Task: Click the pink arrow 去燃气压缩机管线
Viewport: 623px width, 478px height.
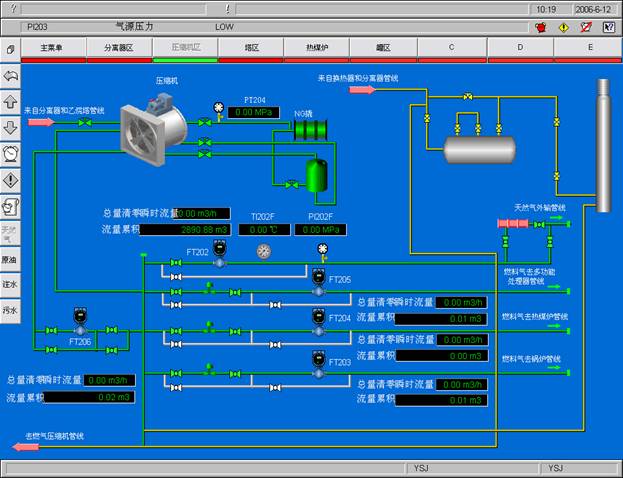Action: 26,447
